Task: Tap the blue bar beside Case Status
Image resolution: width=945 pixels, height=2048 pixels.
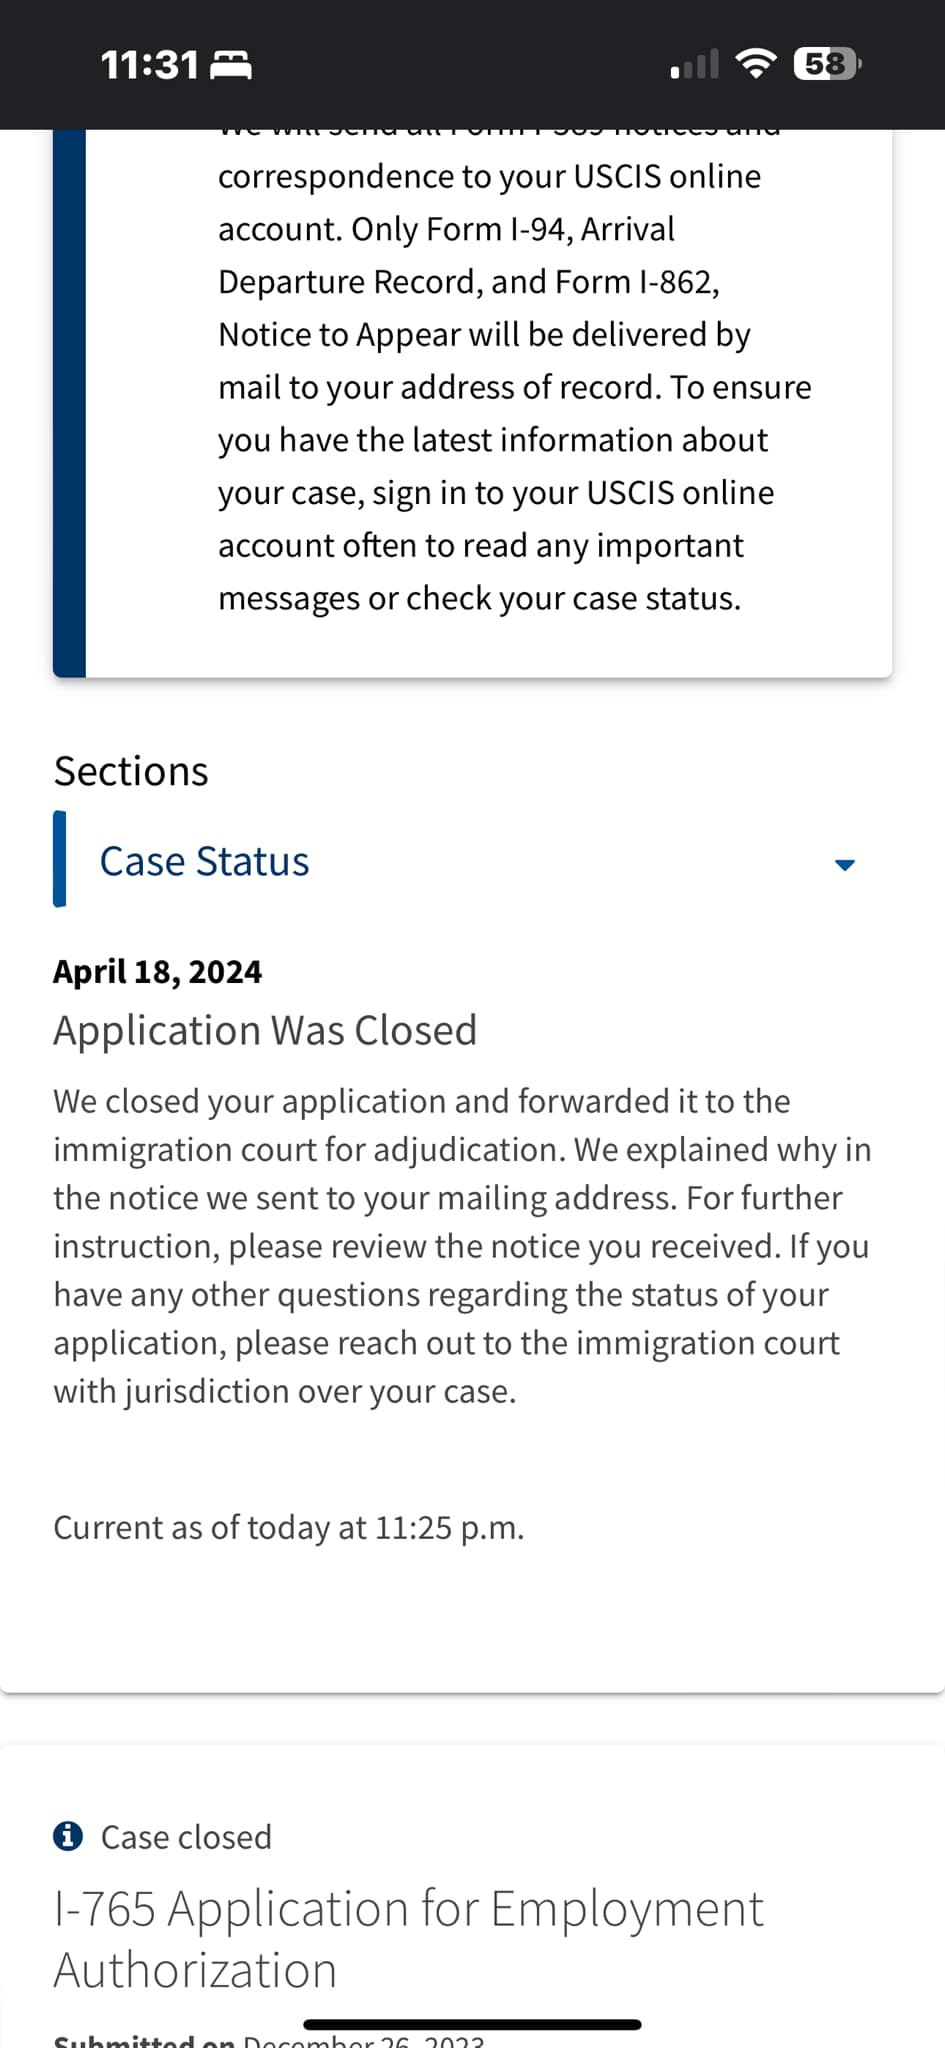Action: pyautogui.click(x=60, y=859)
